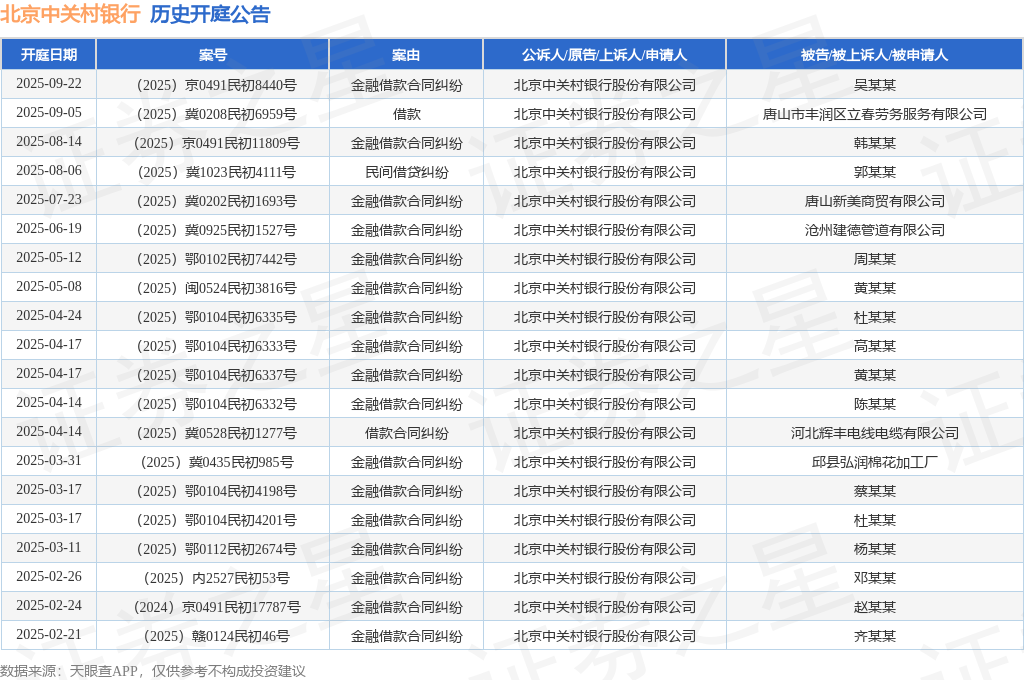Viewport: 1024px width, 680px height.
Task: Click defendant 河北辉丰电线电缆有限公司
Action: [874, 433]
